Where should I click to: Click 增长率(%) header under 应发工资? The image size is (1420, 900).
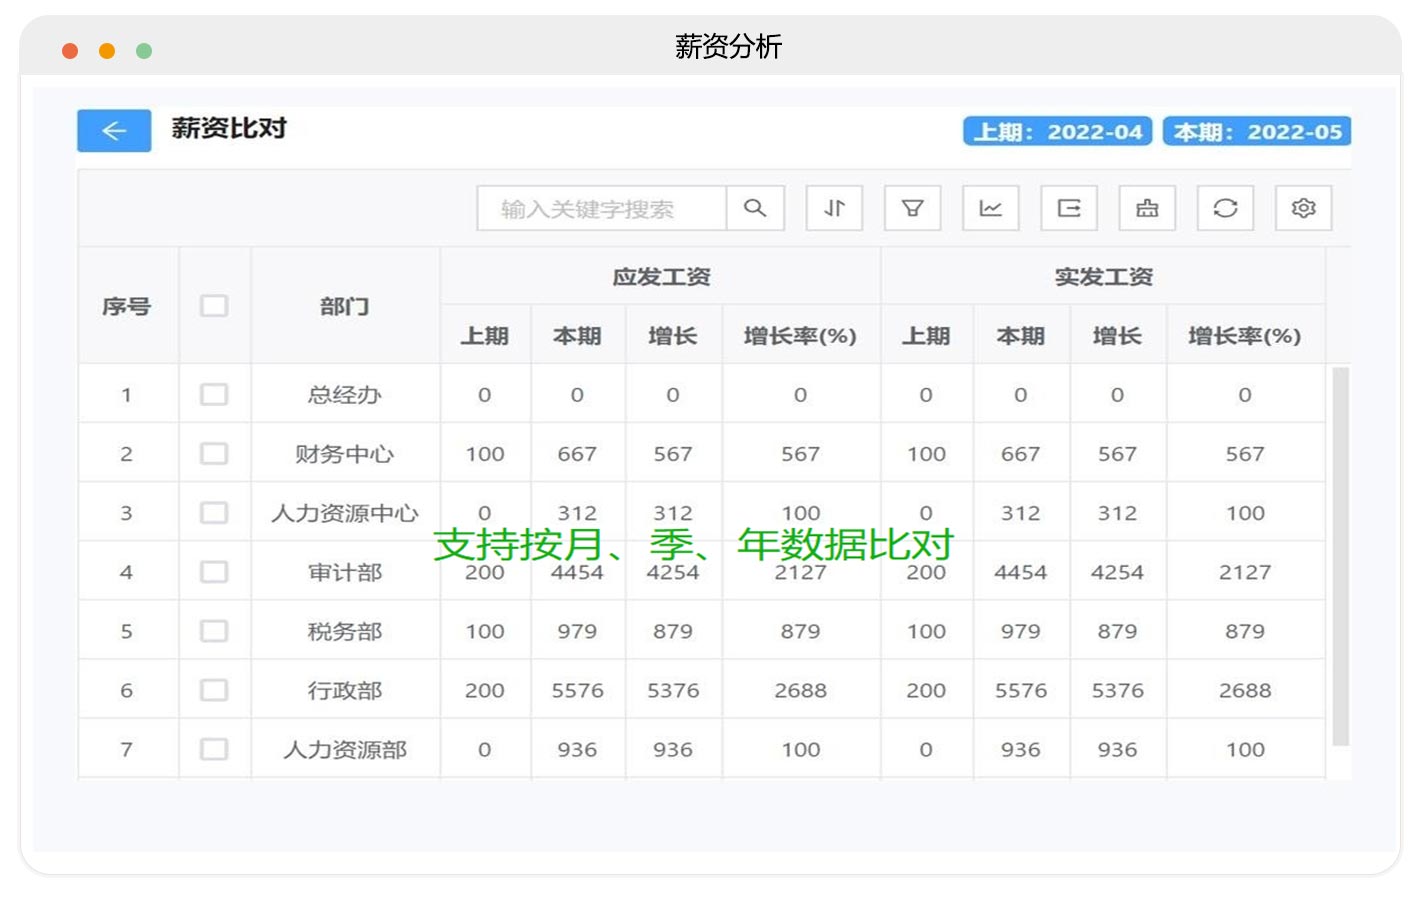click(x=801, y=336)
